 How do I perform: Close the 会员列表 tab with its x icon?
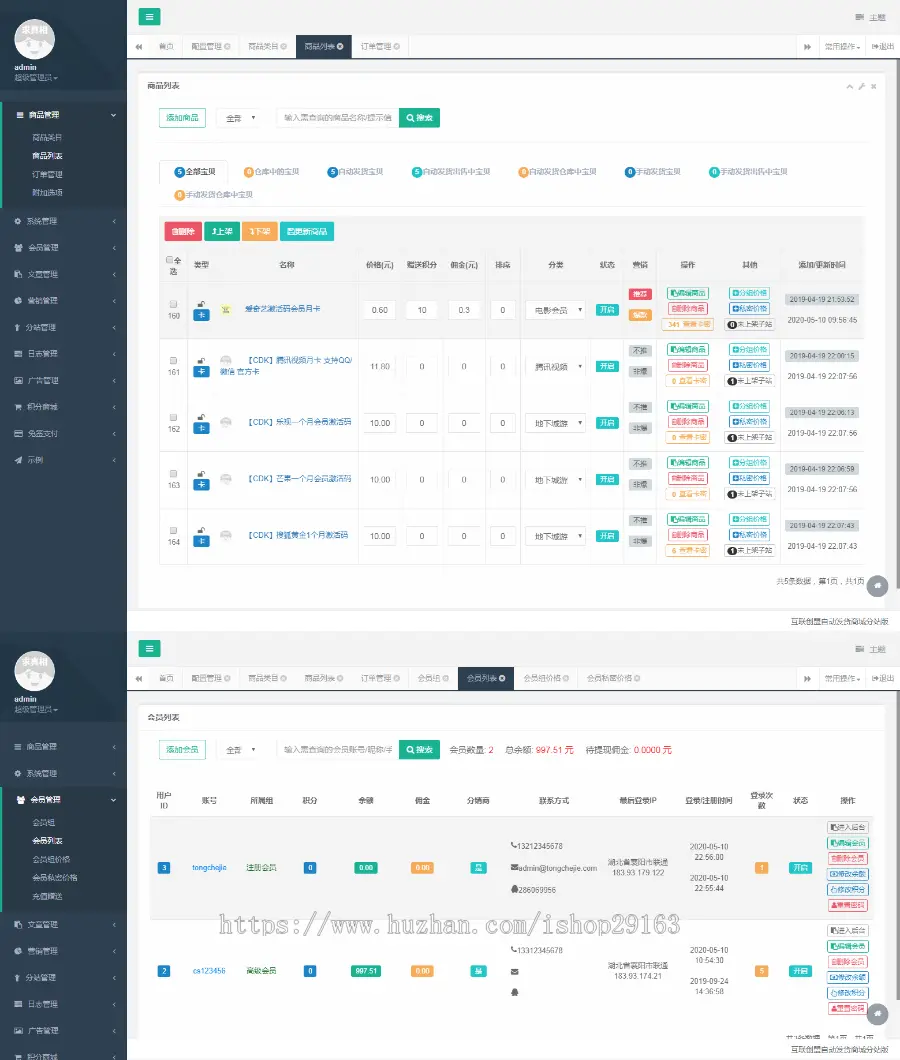(502, 678)
